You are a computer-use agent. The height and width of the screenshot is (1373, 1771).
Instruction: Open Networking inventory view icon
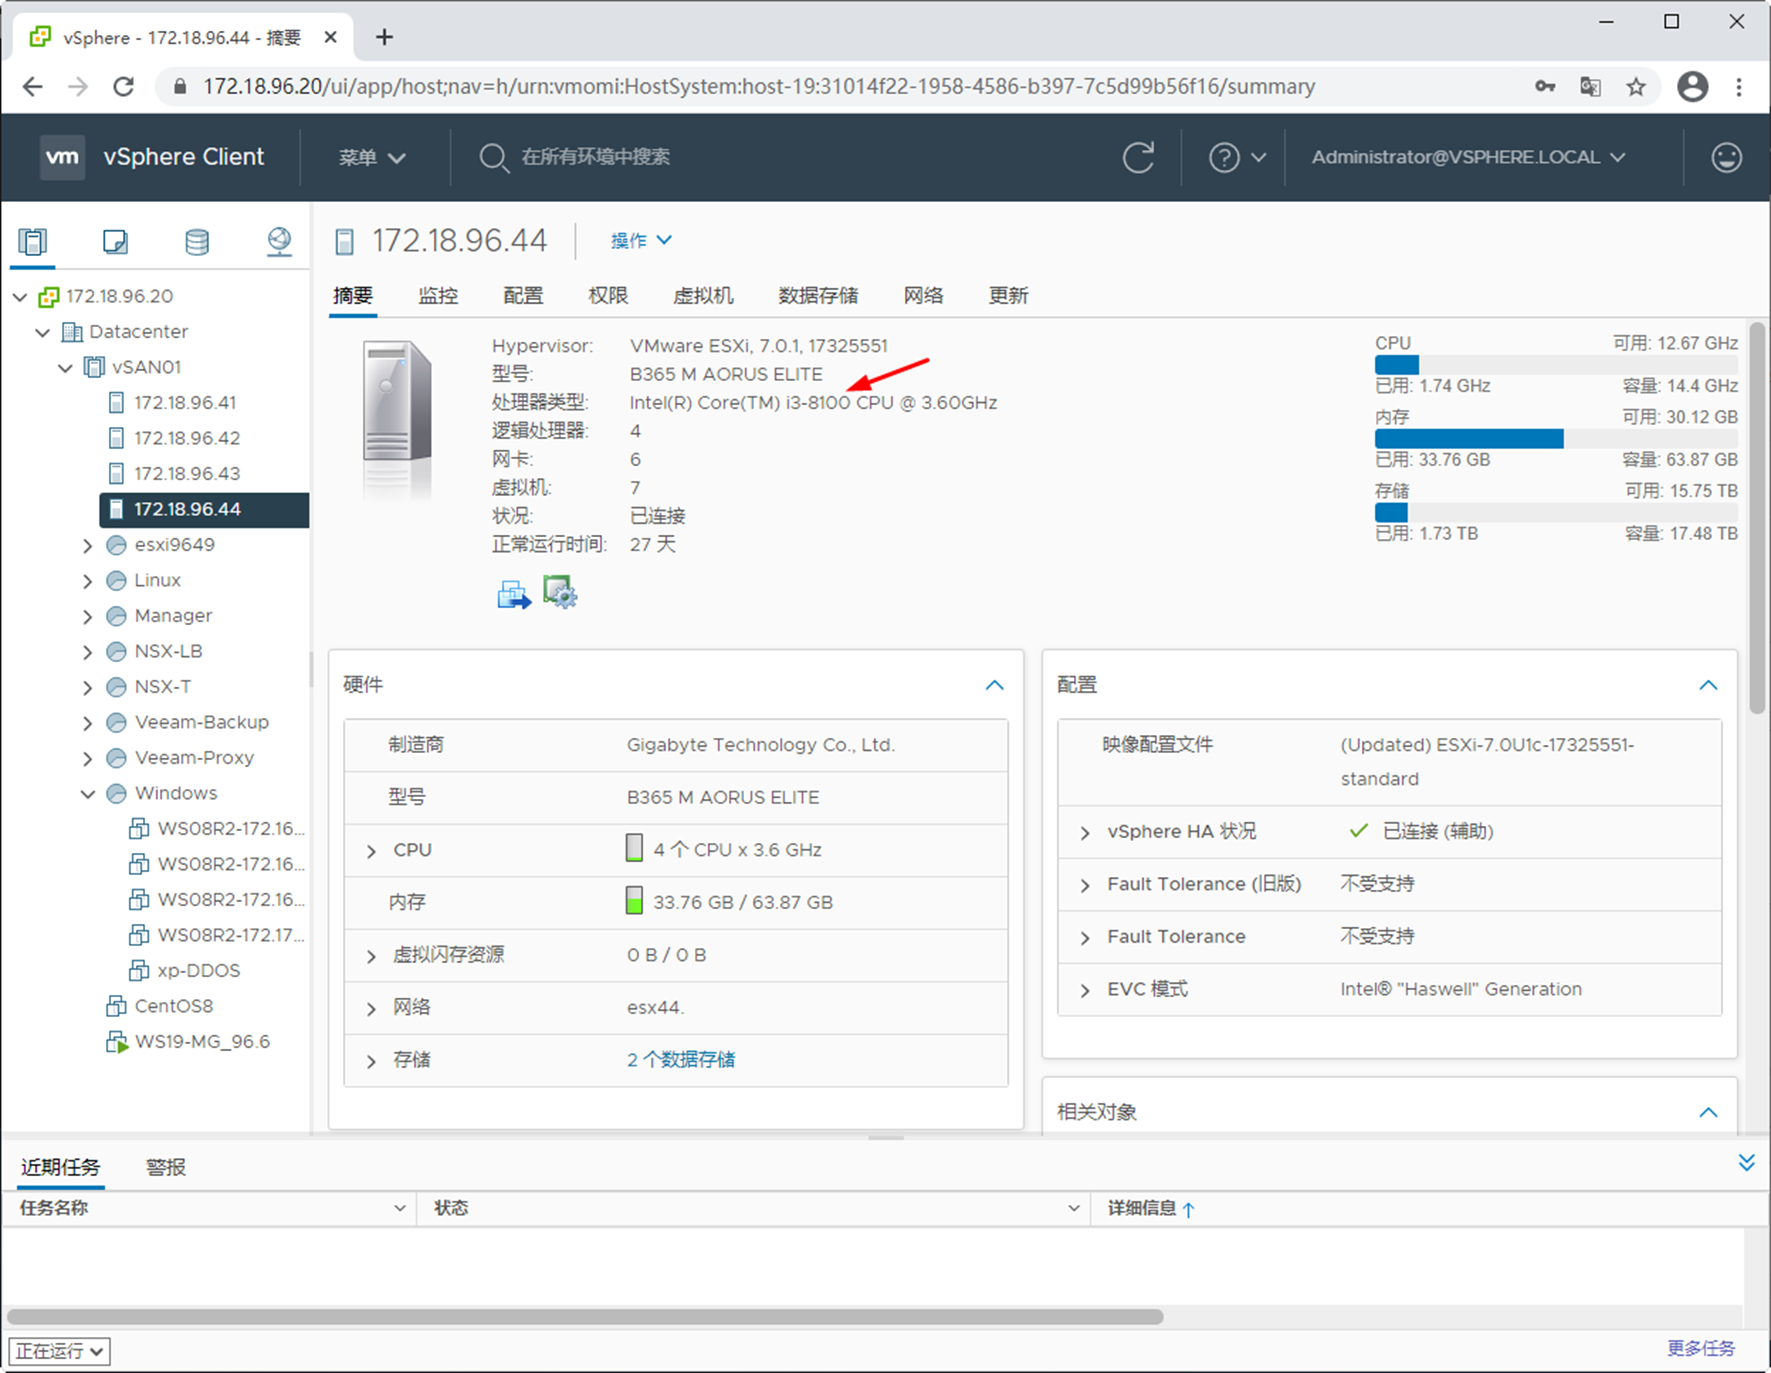279,241
